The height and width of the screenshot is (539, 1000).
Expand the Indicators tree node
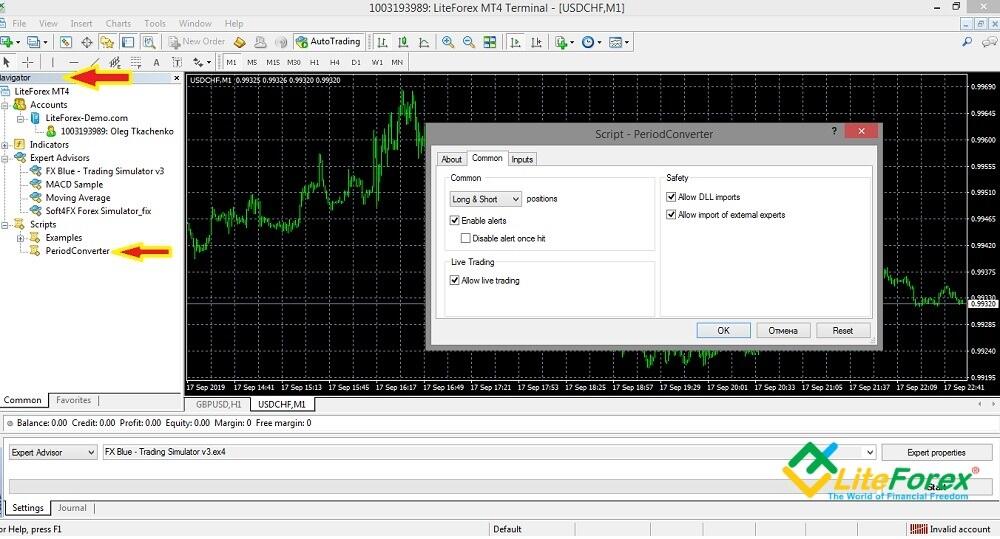click(7, 145)
